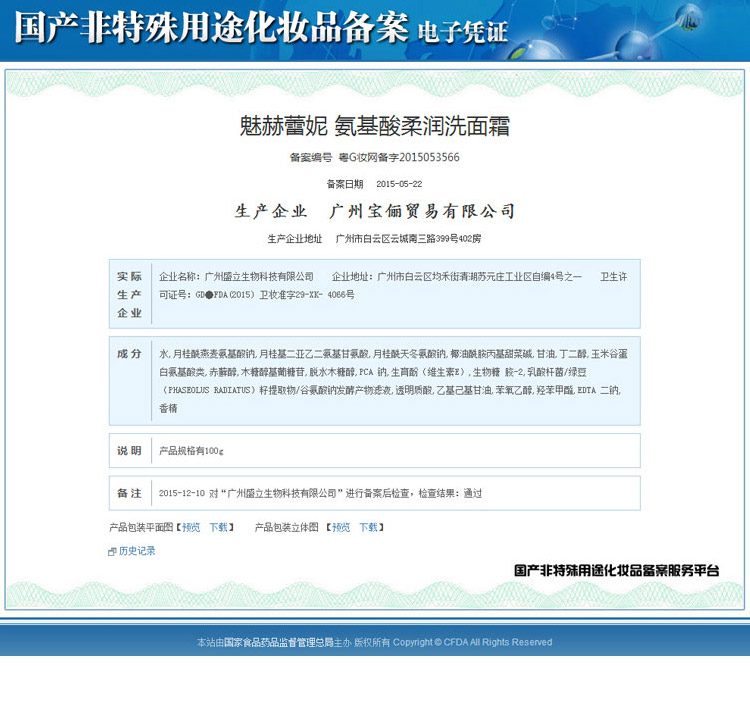The image size is (750, 702).
Task: Click the filing number 粤G妆网备字2015053566
Action: coord(399,157)
